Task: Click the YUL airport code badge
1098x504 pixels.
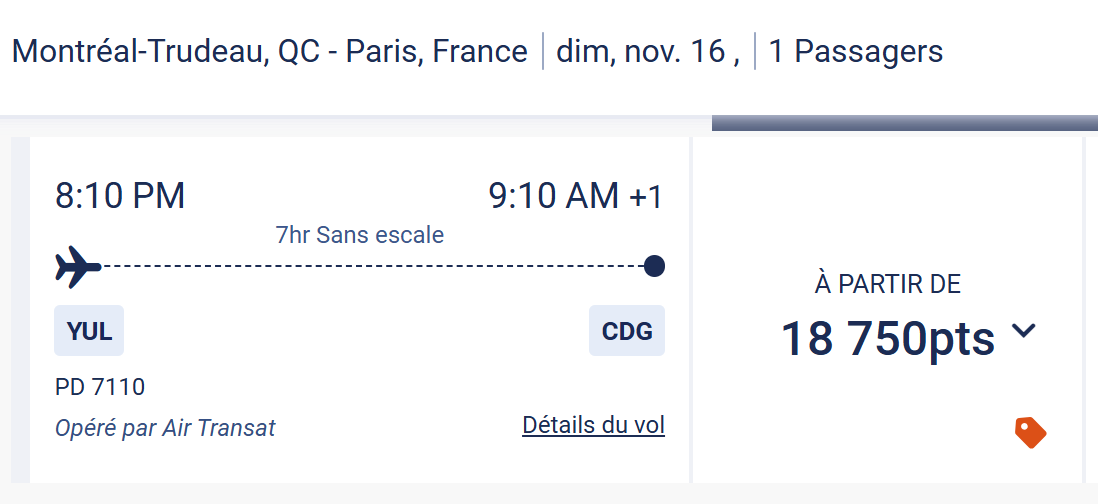Action: pyautogui.click(x=89, y=331)
